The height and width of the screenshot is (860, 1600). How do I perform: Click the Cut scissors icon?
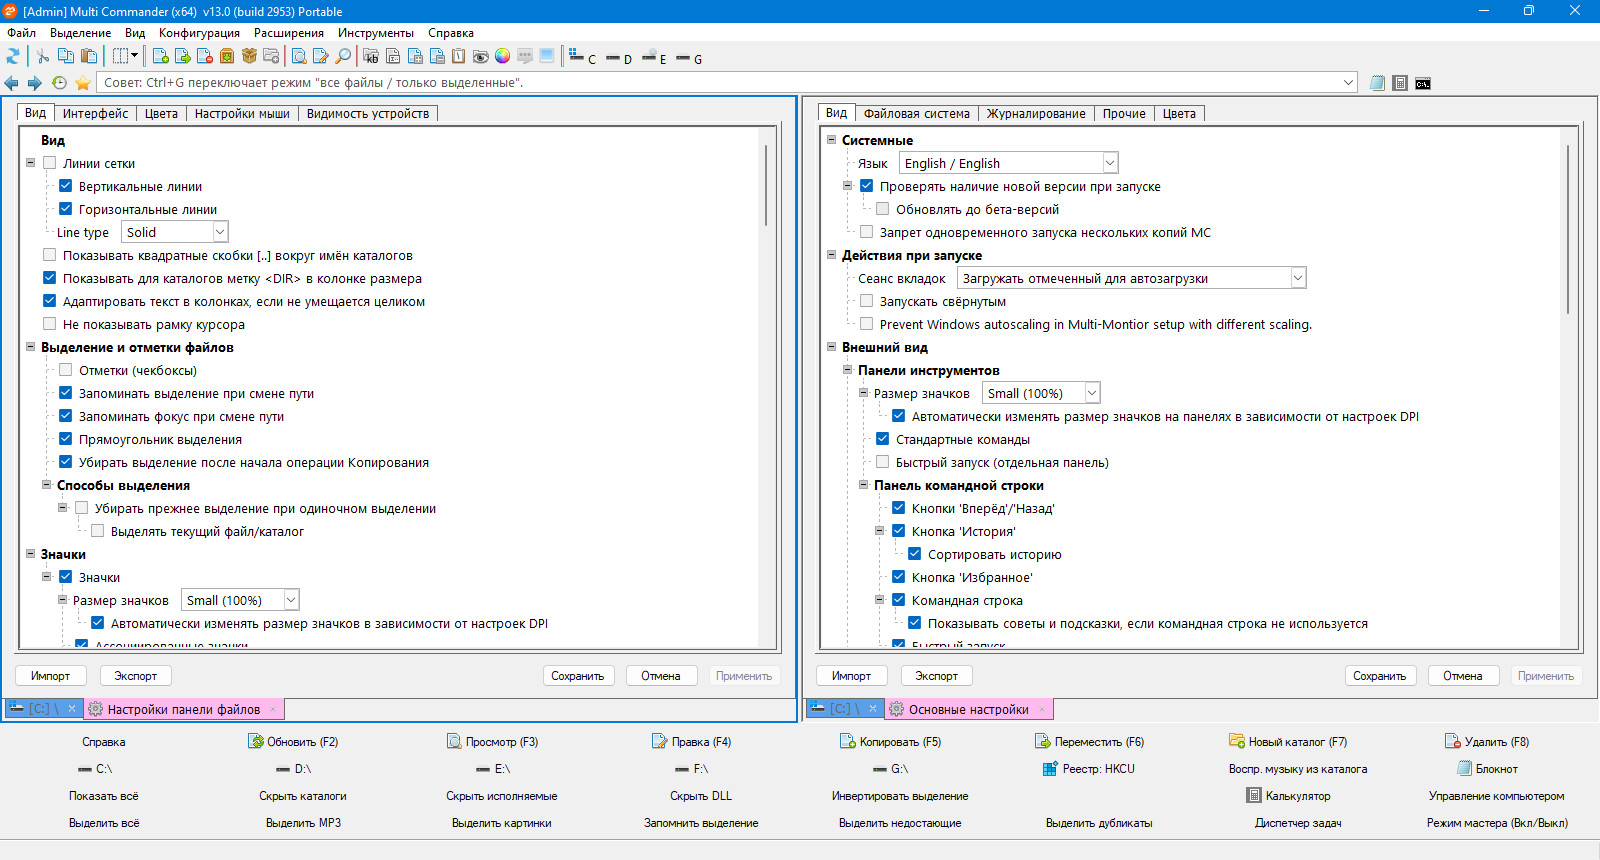tap(43, 56)
